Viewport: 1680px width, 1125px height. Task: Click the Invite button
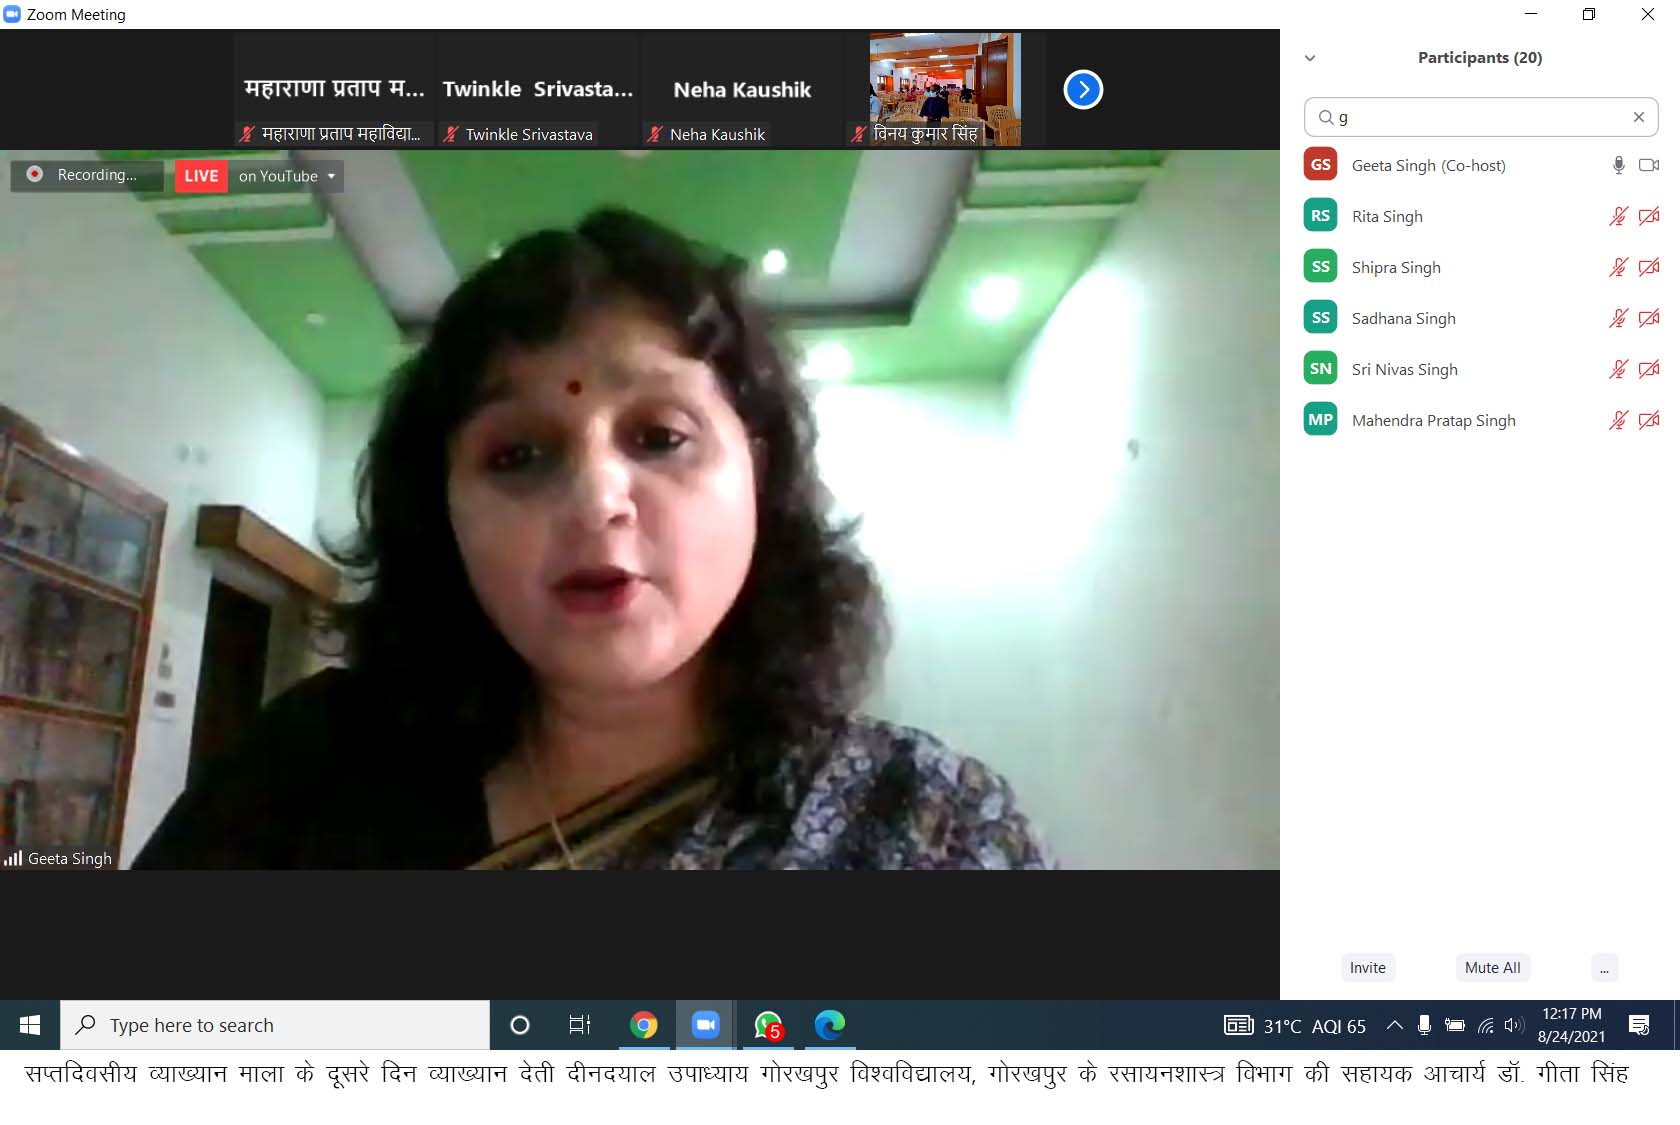(x=1367, y=968)
